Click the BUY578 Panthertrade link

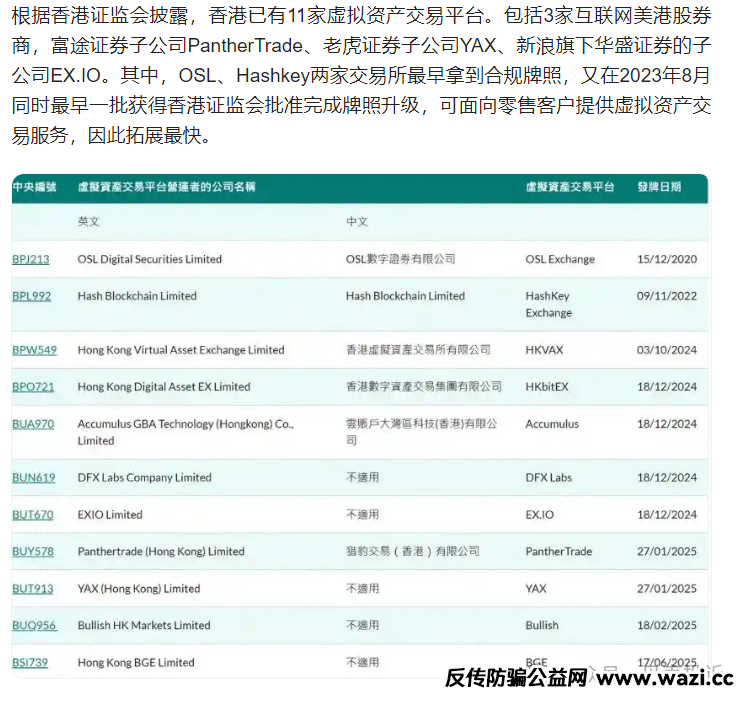click(x=32, y=551)
